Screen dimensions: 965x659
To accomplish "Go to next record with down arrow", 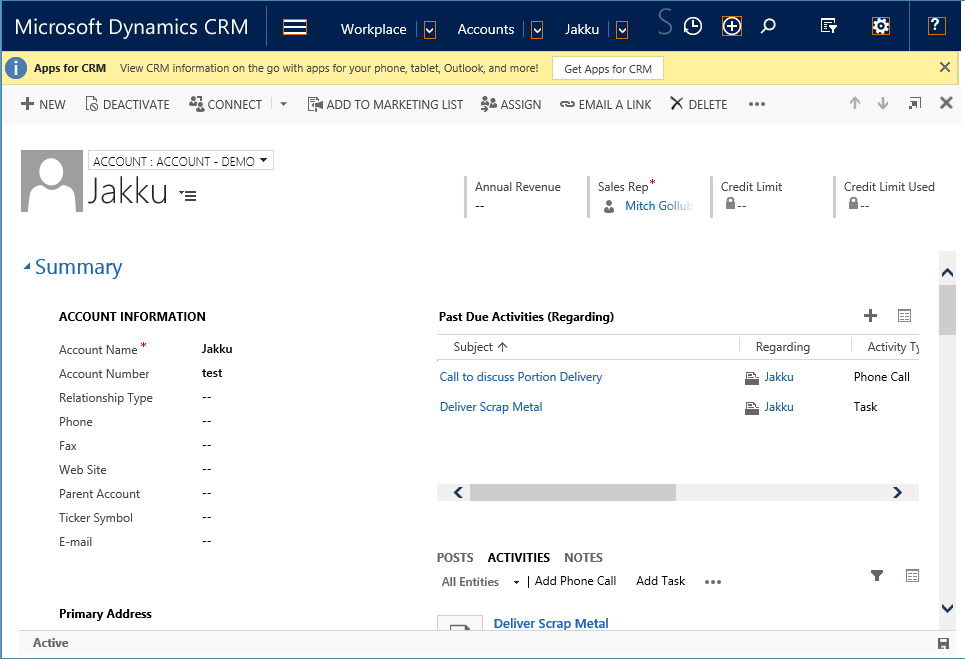I will pos(883,103).
